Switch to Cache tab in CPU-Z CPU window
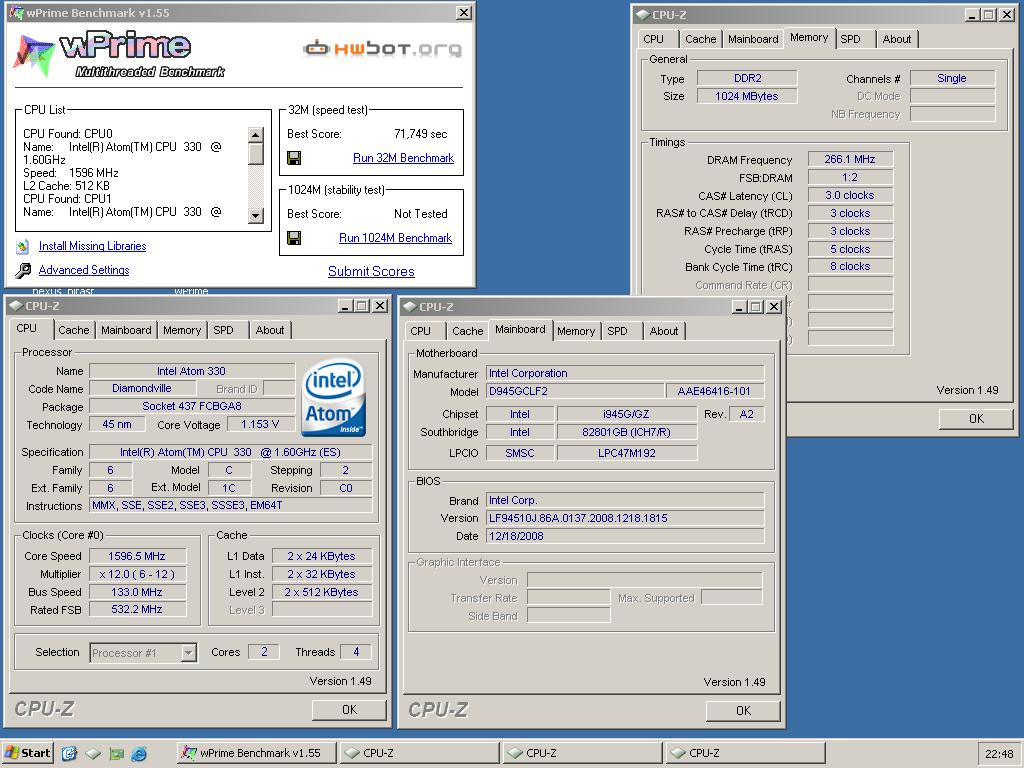This screenshot has width=1024, height=768. pos(73,330)
